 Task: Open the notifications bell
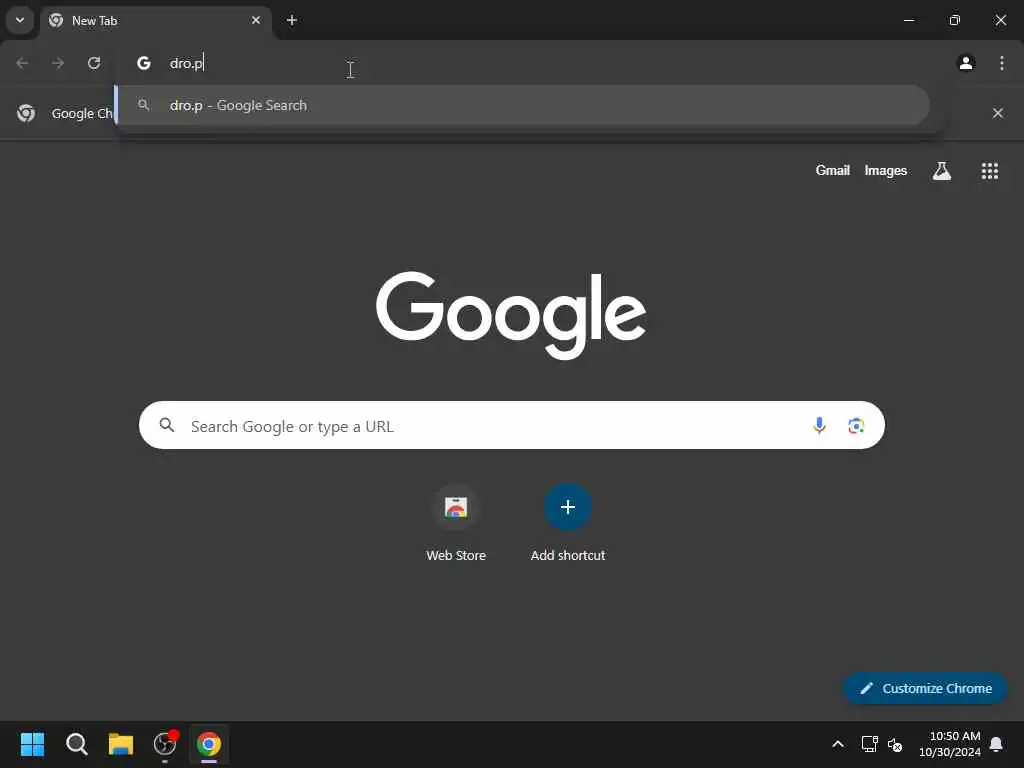(x=997, y=744)
